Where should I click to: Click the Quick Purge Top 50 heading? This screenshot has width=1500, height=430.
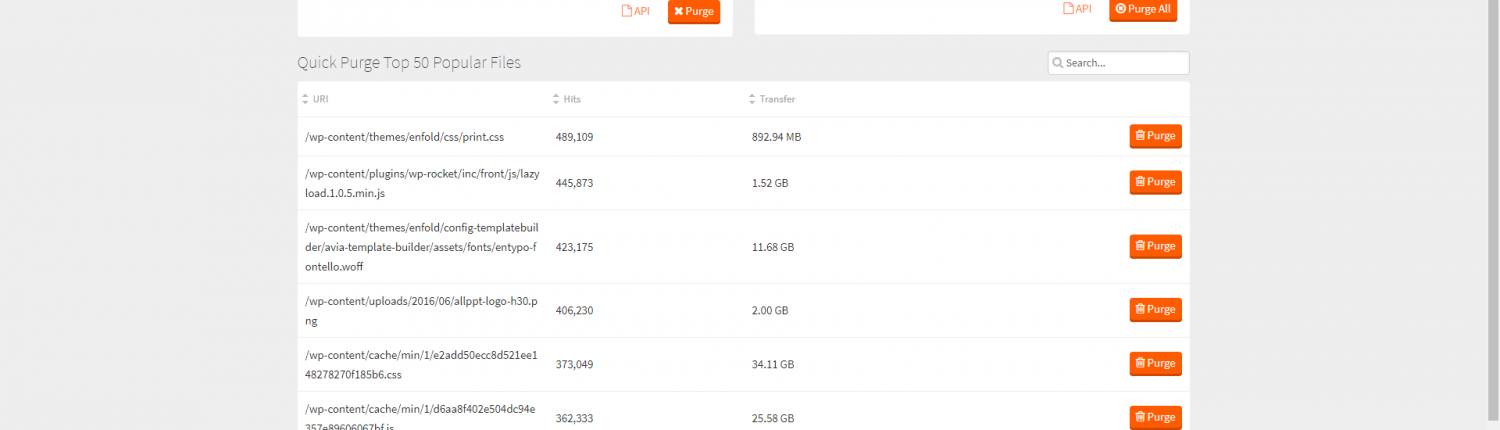tap(408, 63)
